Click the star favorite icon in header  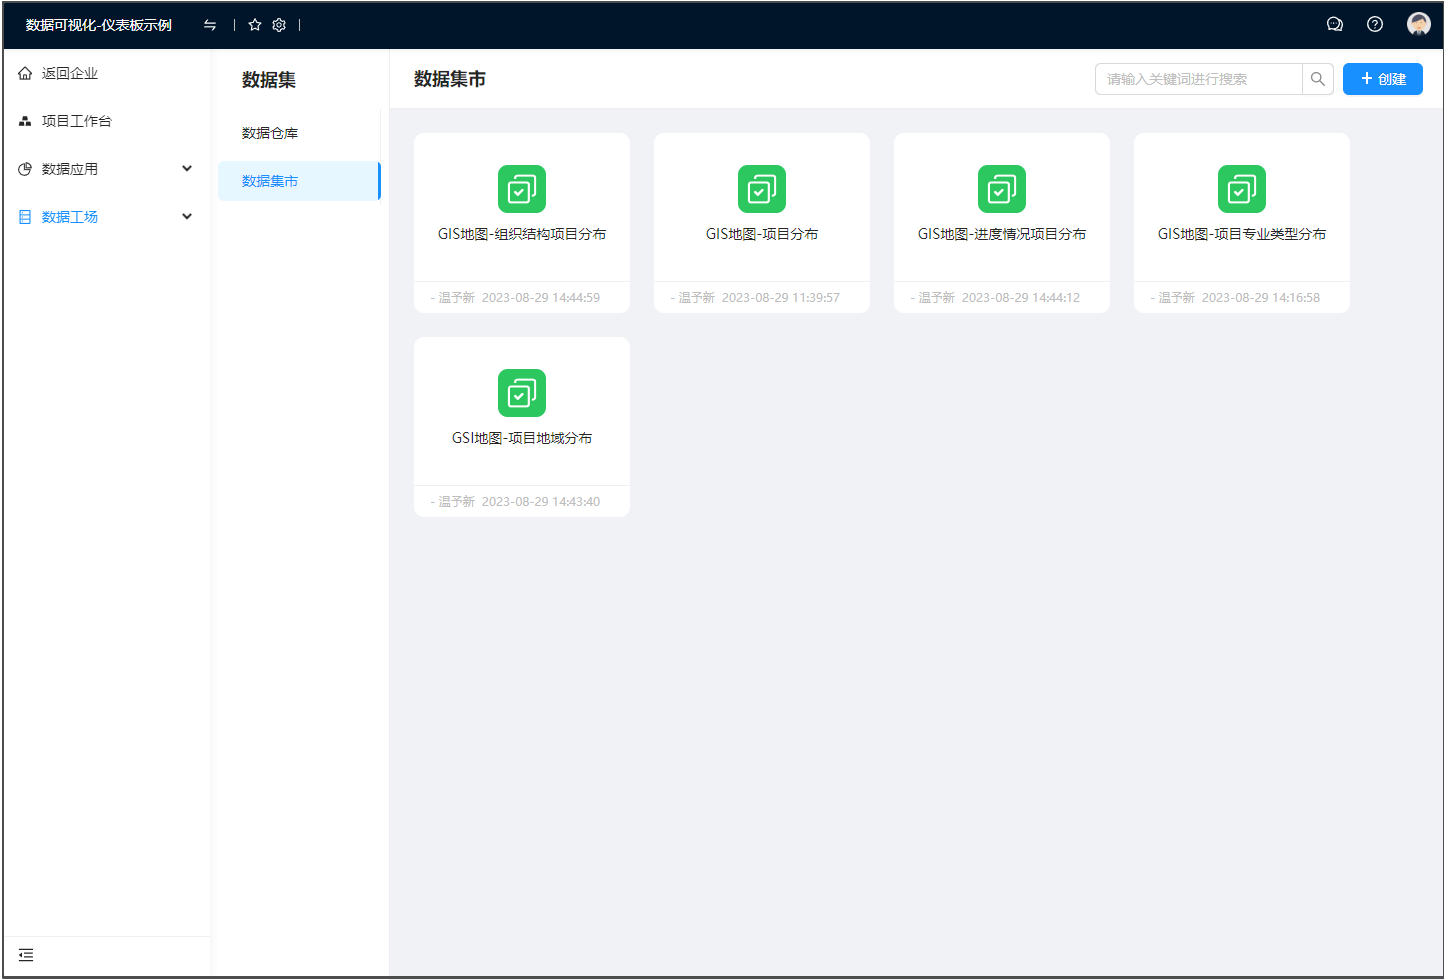point(255,25)
